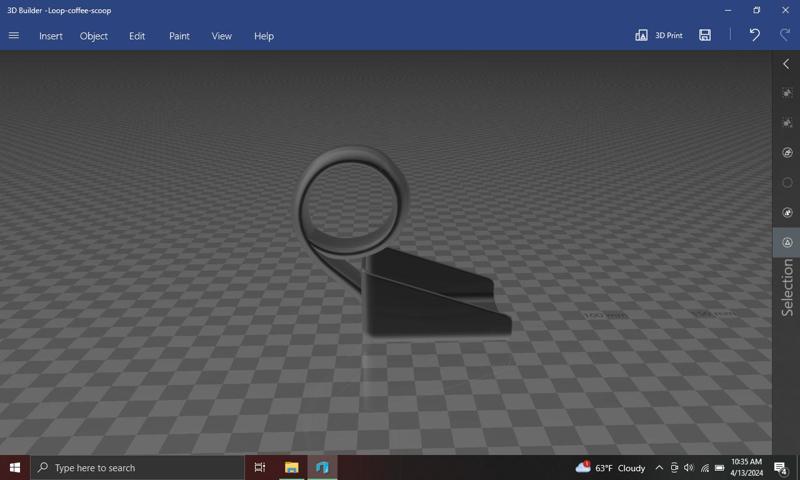Redo the last undone action
Image resolution: width=800 pixels, height=480 pixels.
(785, 35)
